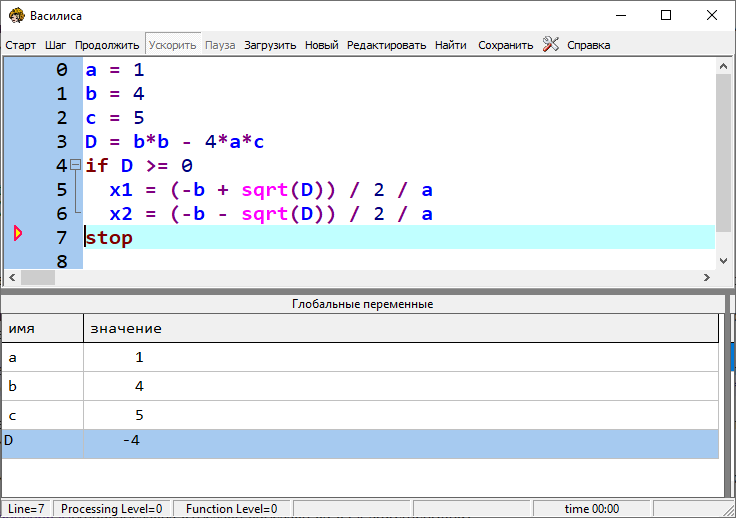Click Шаг to step one line
This screenshot has width=736, height=518.
56,45
